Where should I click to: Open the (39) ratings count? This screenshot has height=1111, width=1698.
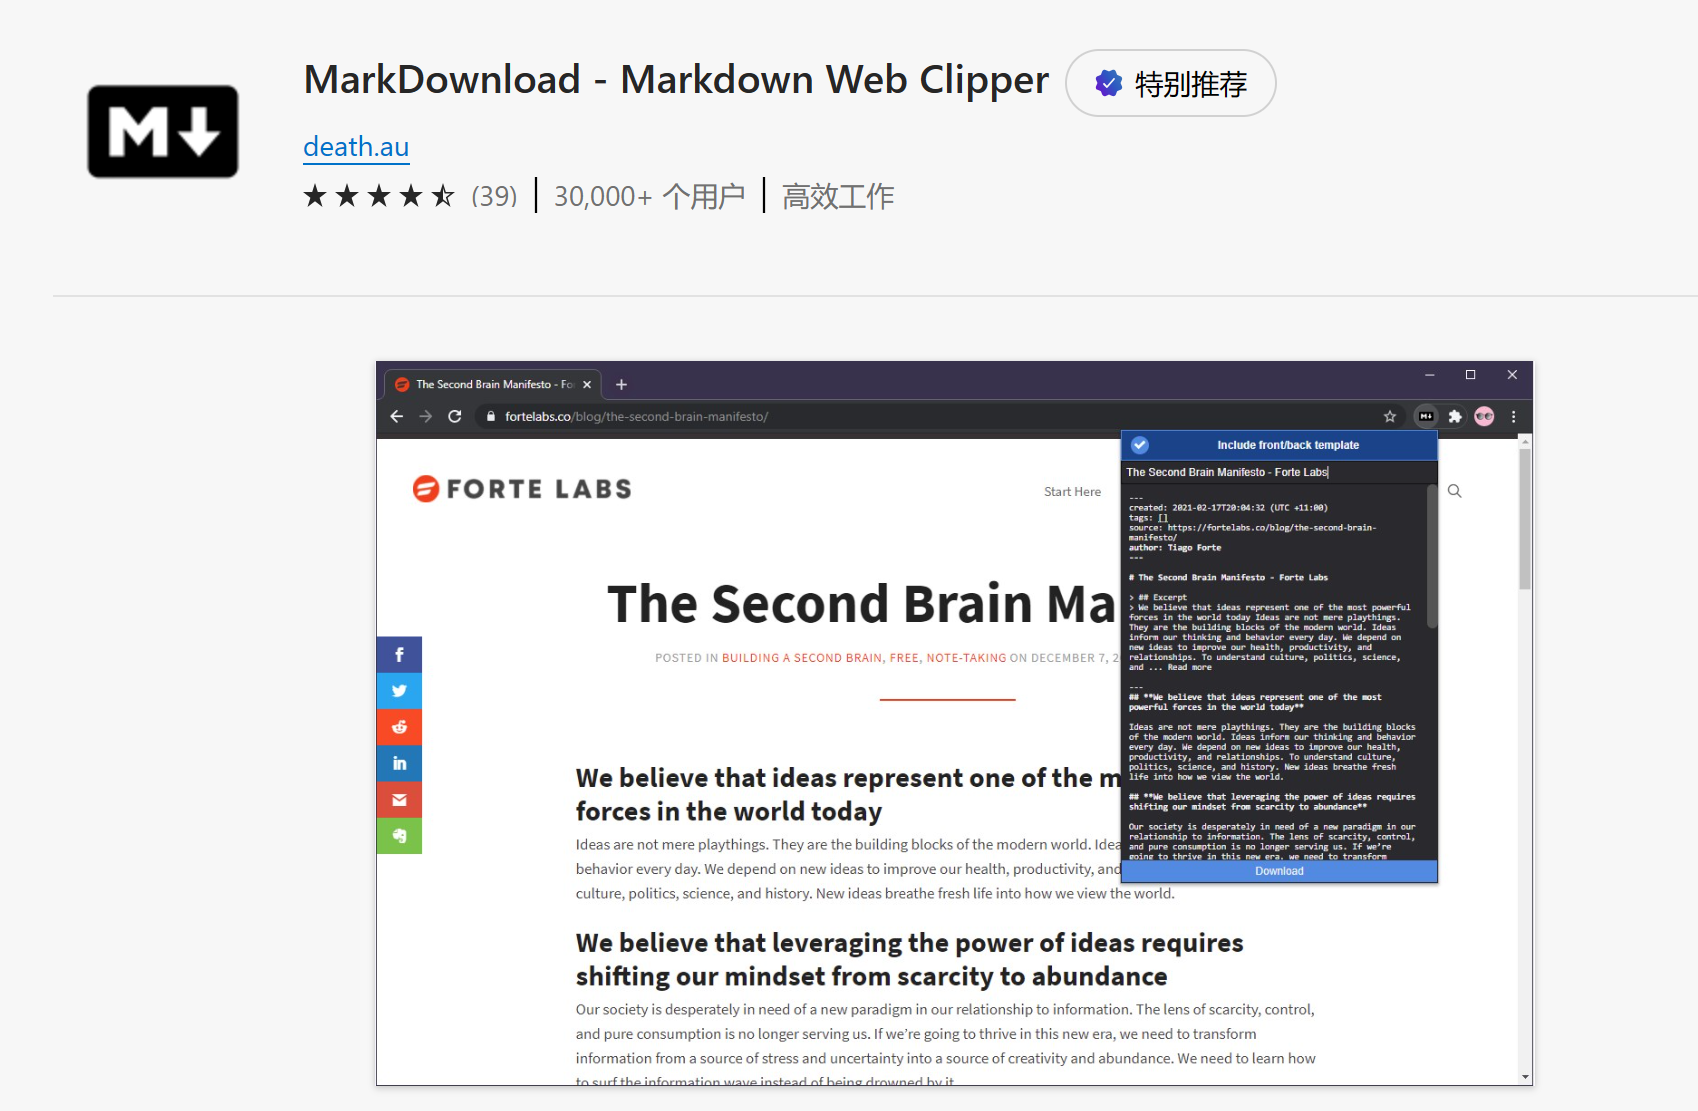[x=494, y=196]
